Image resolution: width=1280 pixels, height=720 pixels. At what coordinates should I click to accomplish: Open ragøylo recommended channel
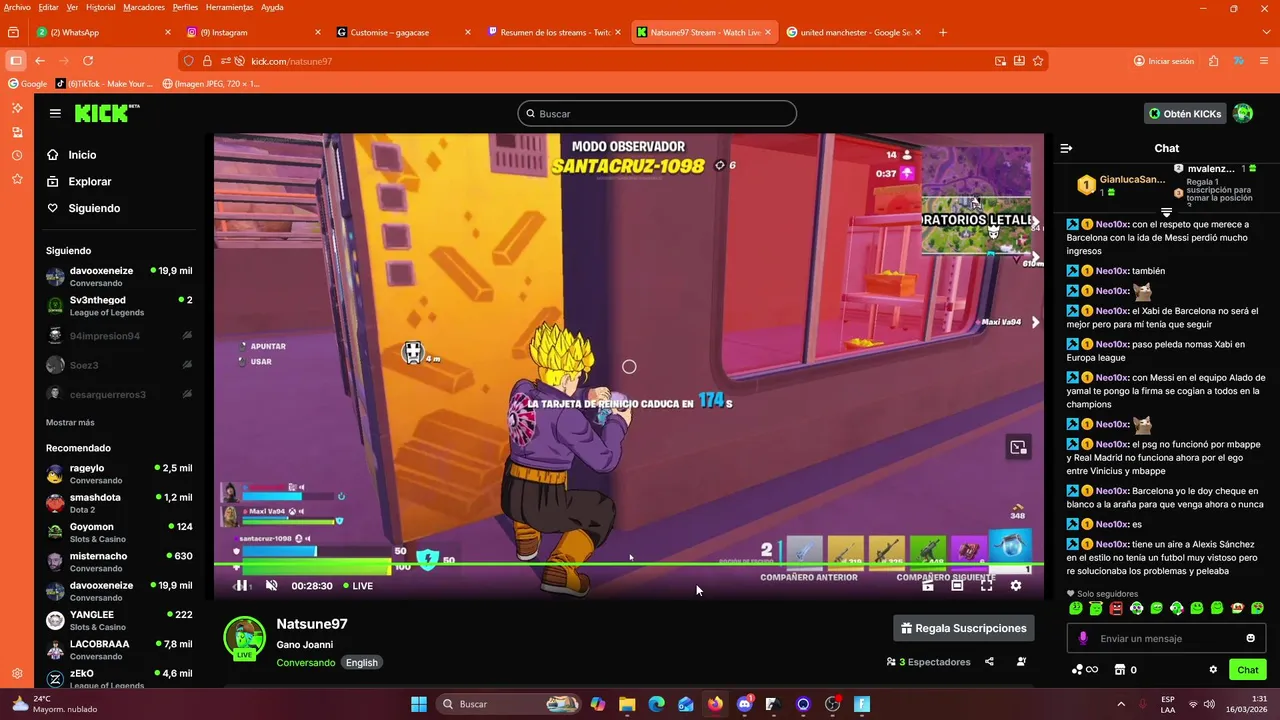(x=119, y=474)
